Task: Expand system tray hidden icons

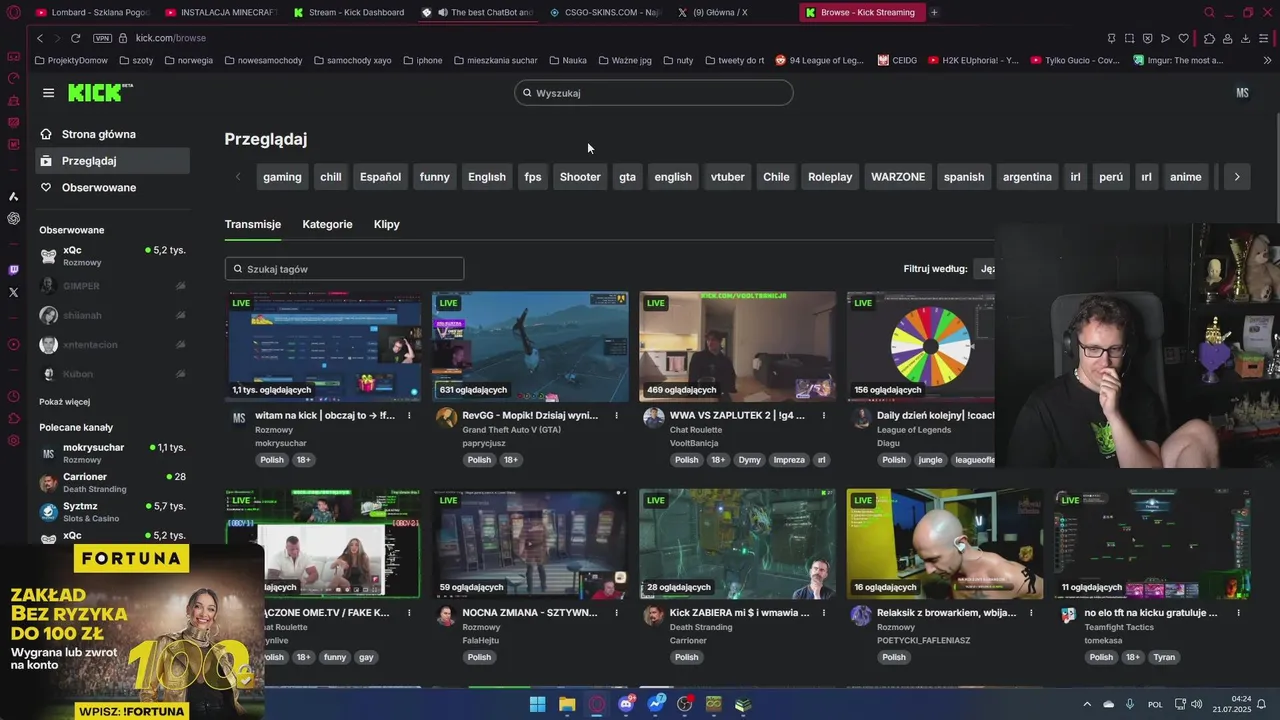Action: pos(1088,704)
